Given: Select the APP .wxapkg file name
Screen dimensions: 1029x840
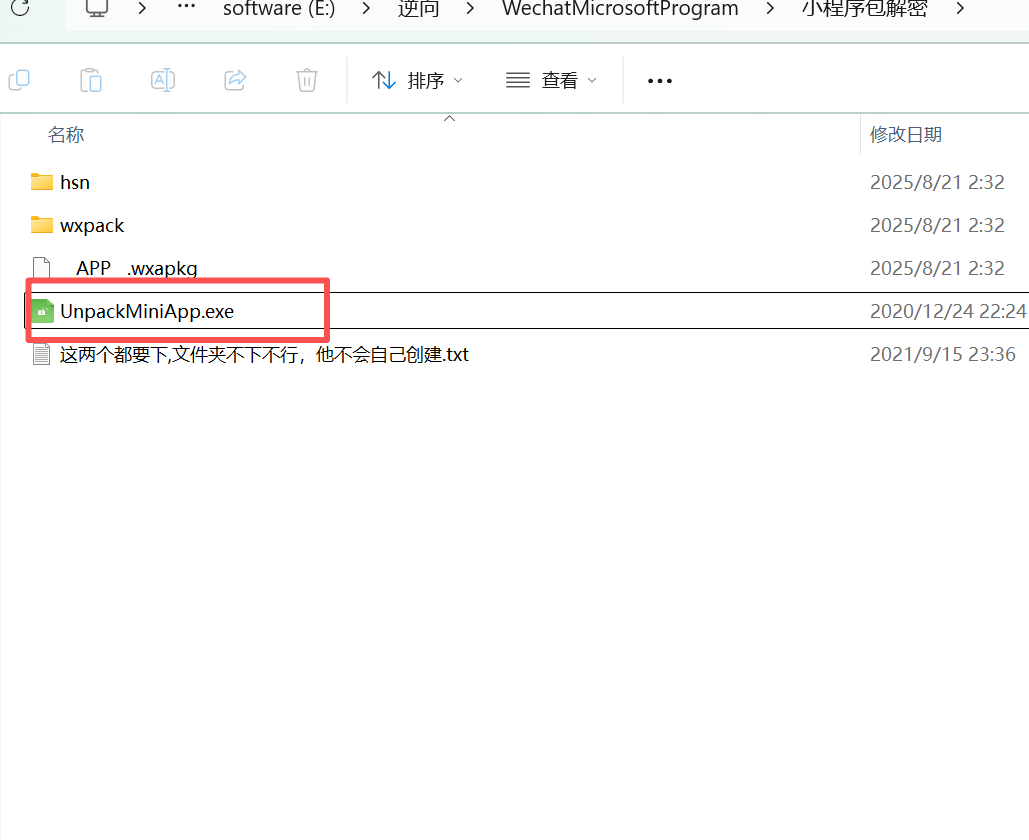Looking at the screenshot, I should 136,268.
